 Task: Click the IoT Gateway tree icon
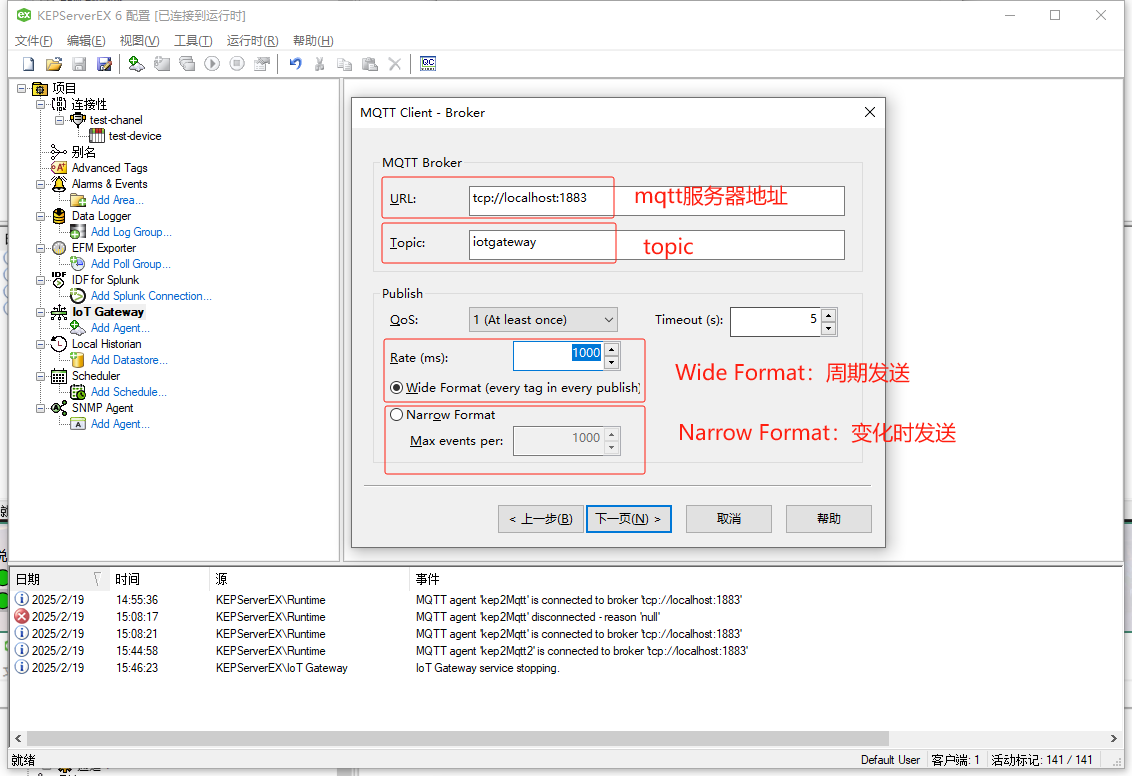coord(59,312)
